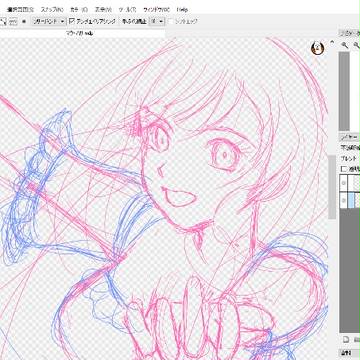Open the カラー (Color) menu
This screenshot has height=360, width=360.
(x=79, y=9)
